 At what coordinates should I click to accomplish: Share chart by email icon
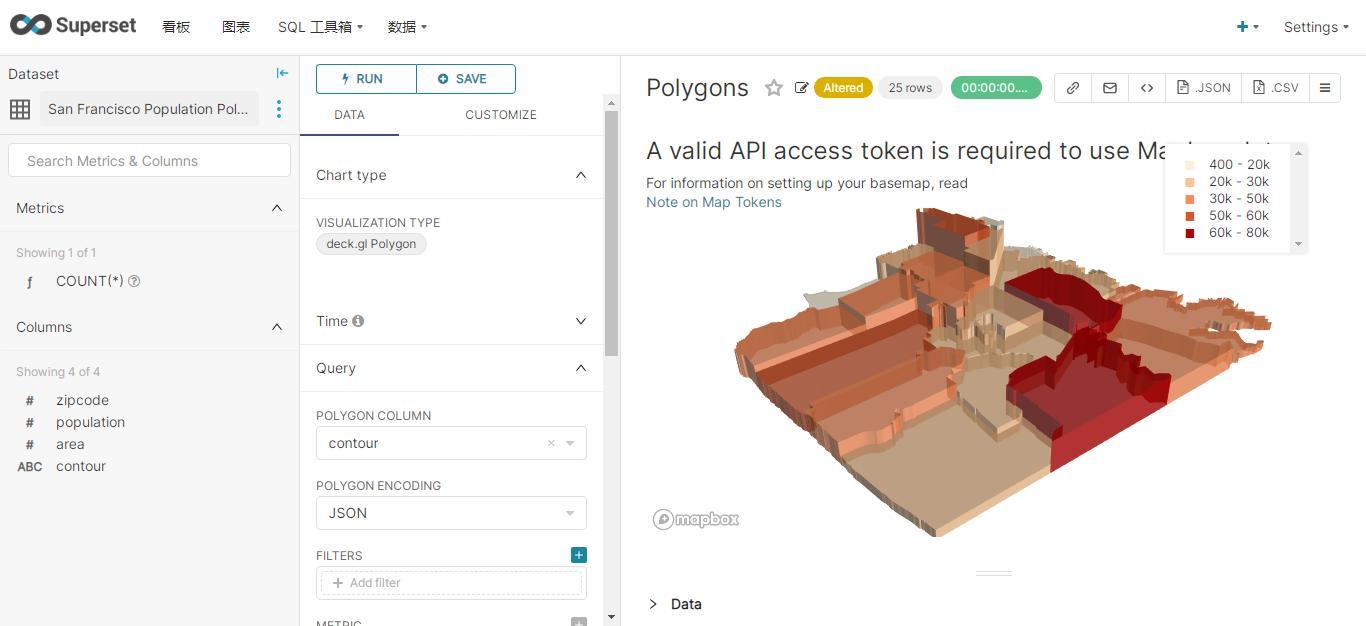1109,88
